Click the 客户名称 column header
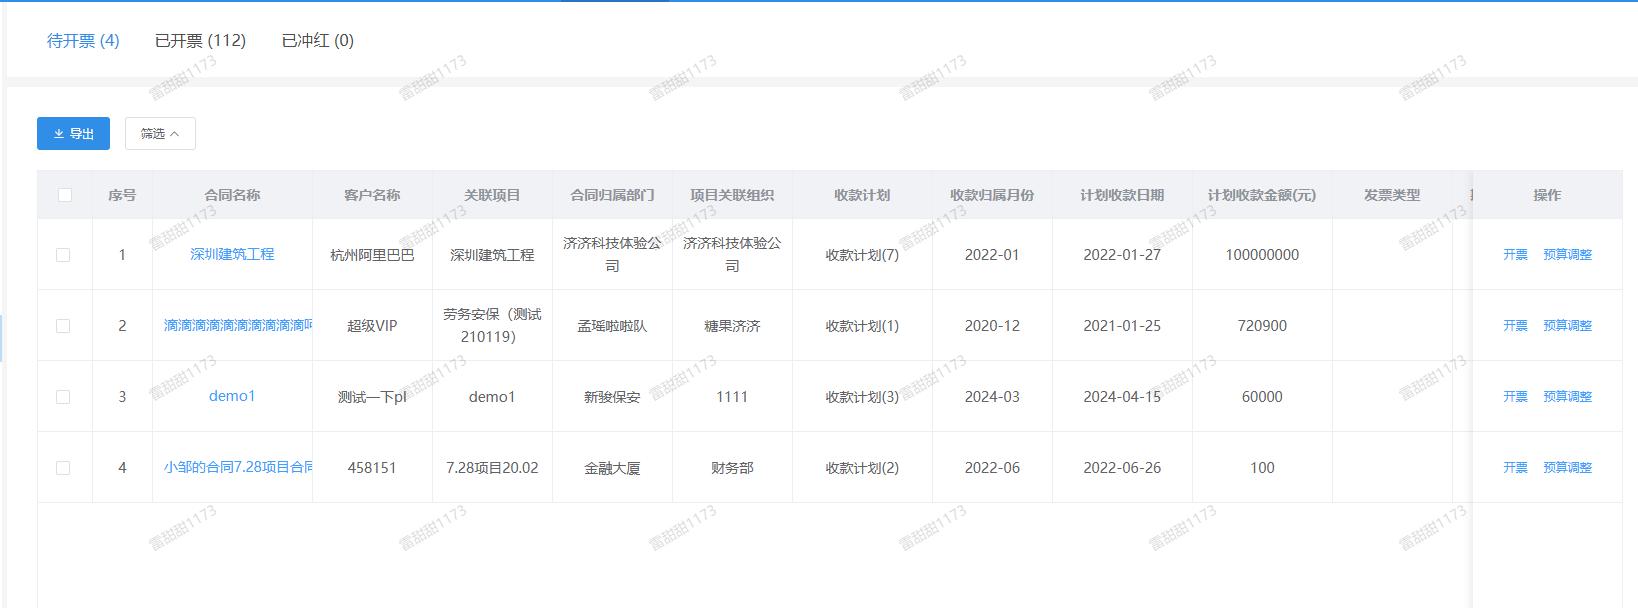The width and height of the screenshot is (1638, 608). pyautogui.click(x=372, y=195)
